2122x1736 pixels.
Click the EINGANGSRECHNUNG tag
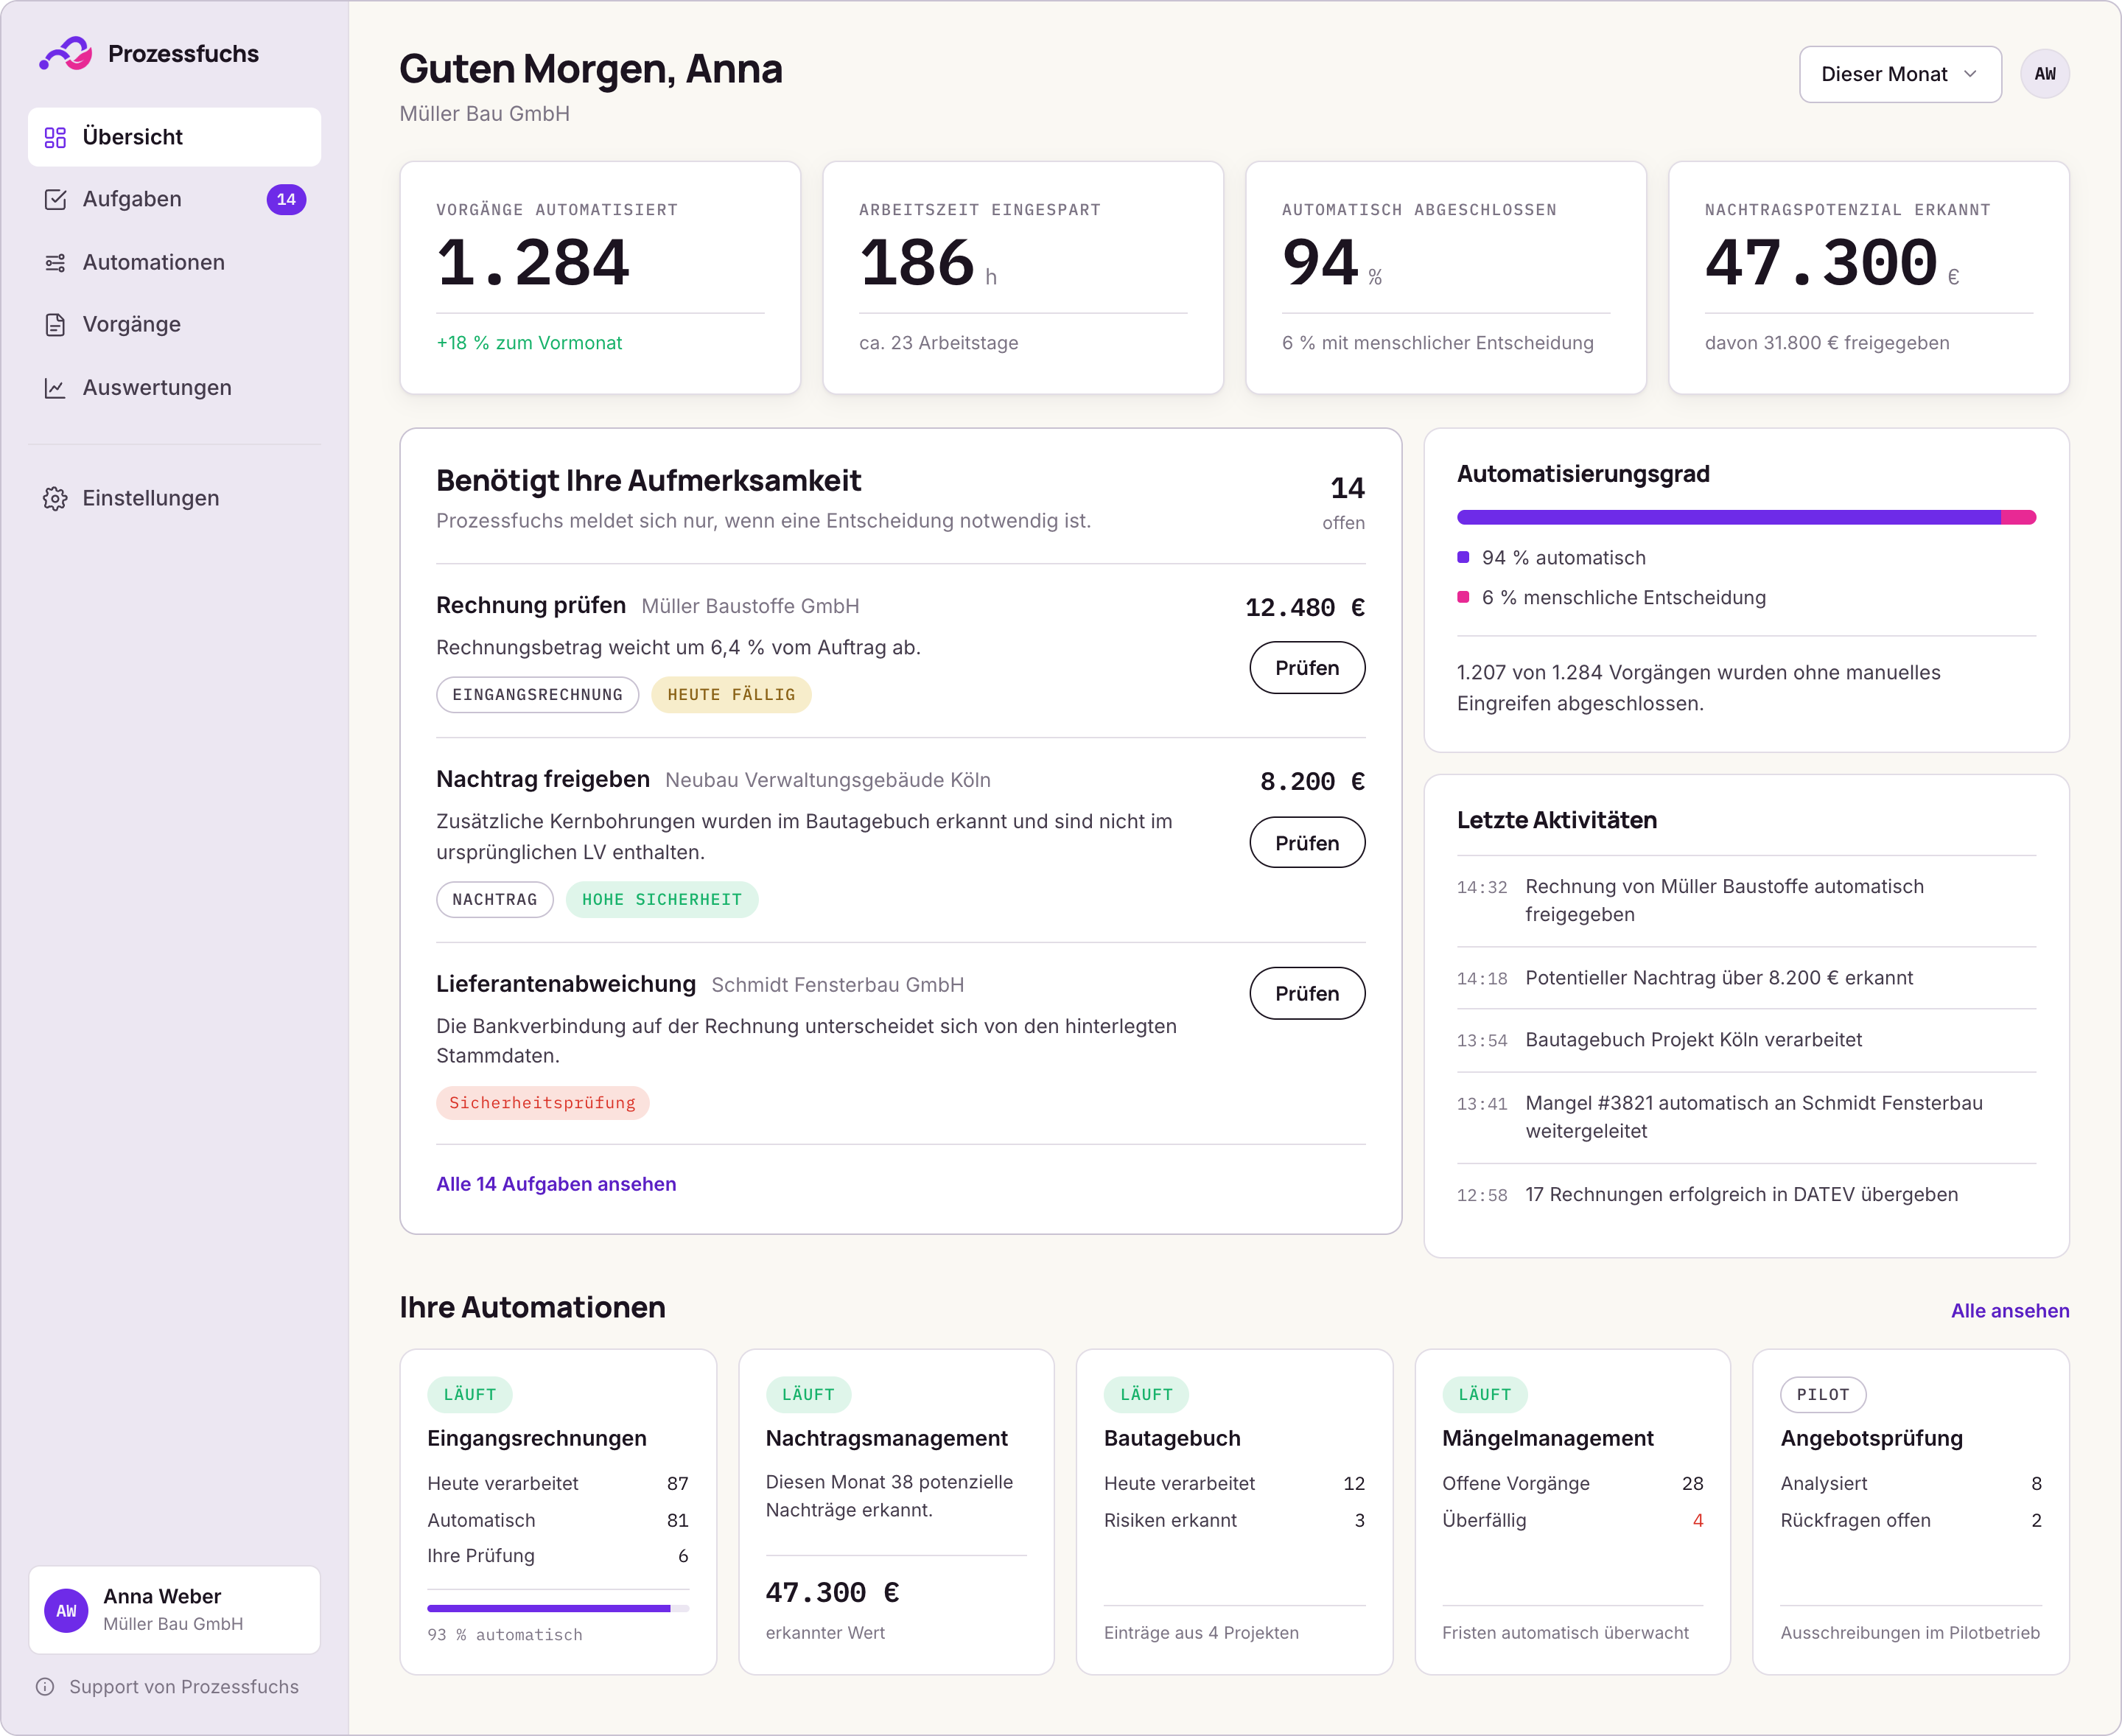tap(537, 695)
